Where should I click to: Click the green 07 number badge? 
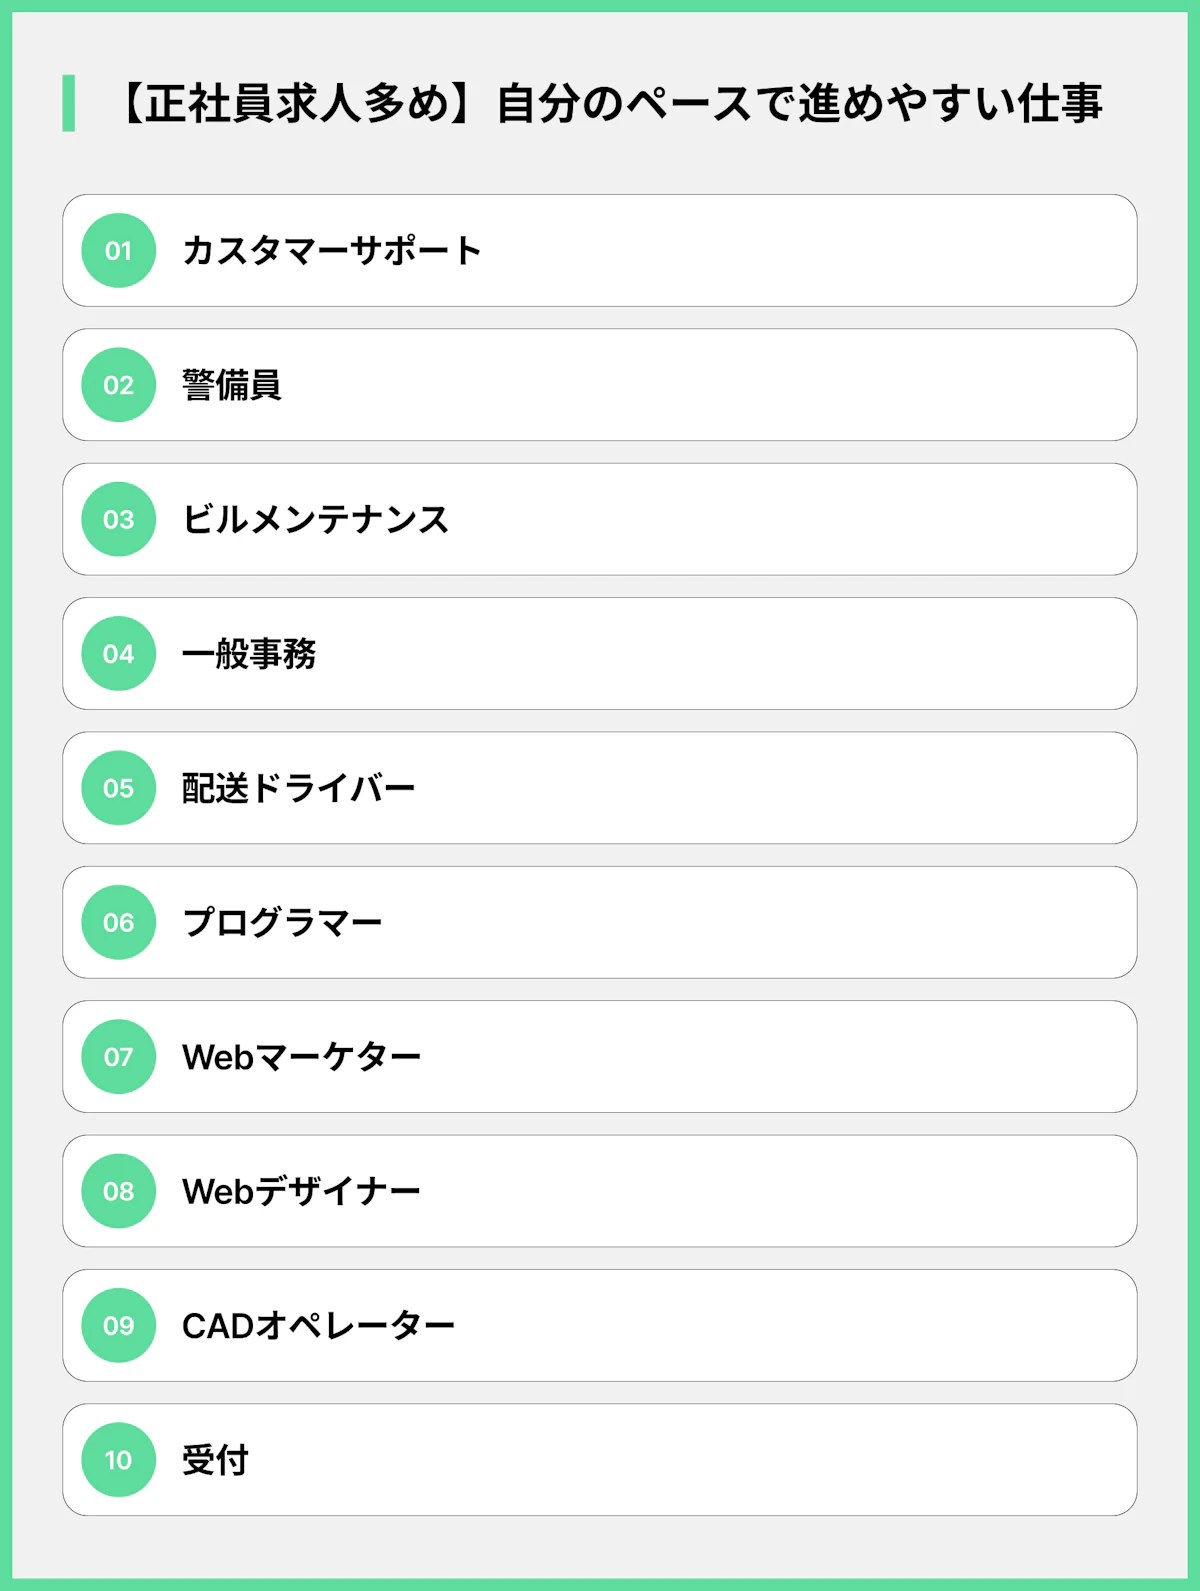(118, 1057)
